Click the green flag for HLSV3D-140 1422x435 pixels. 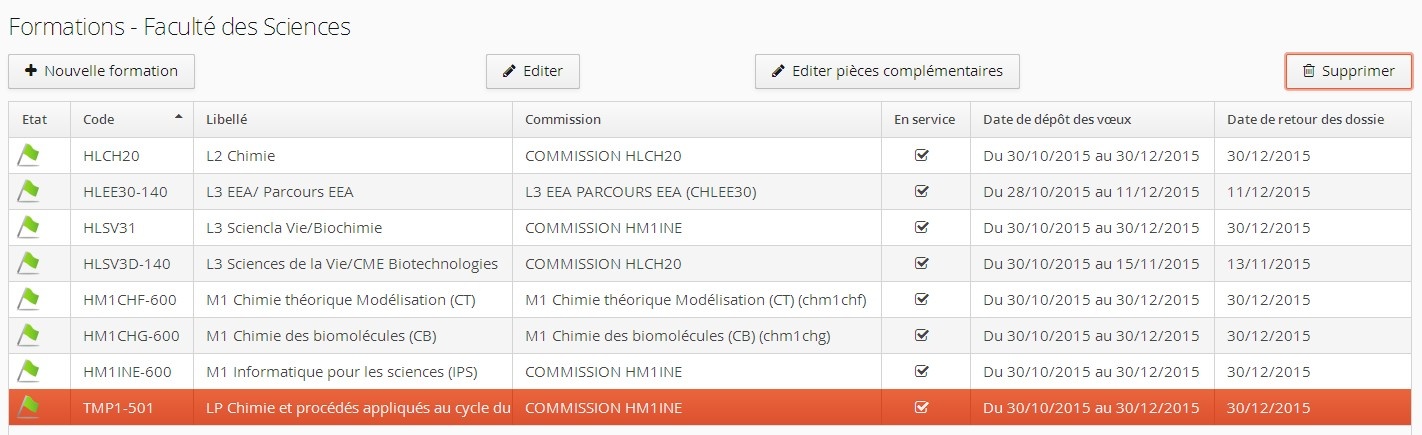point(28,263)
